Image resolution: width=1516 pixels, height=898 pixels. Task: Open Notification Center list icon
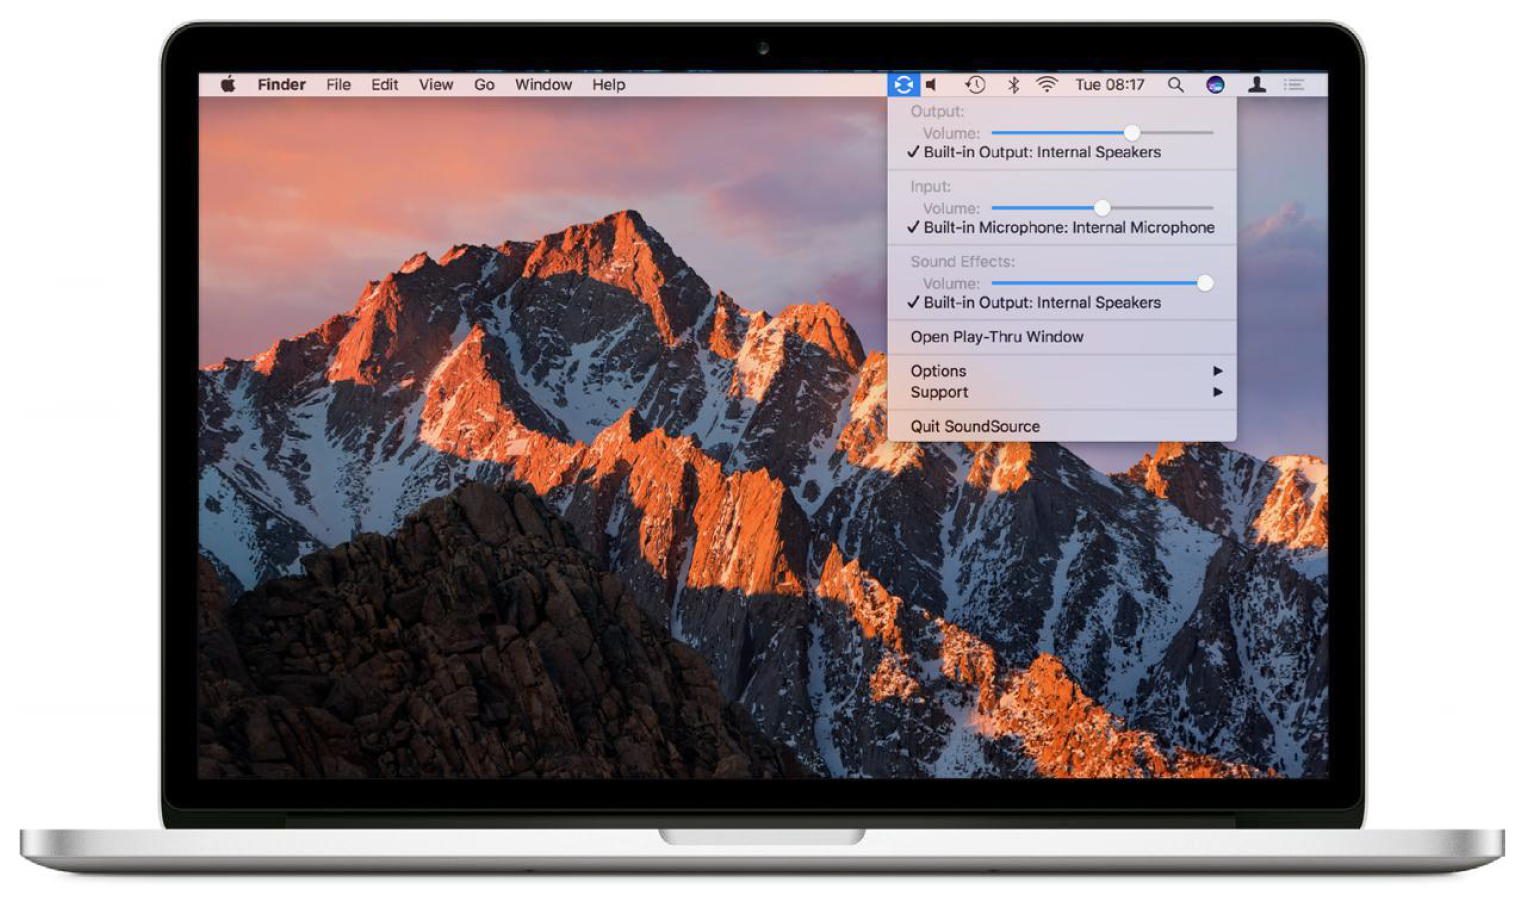tap(1295, 85)
